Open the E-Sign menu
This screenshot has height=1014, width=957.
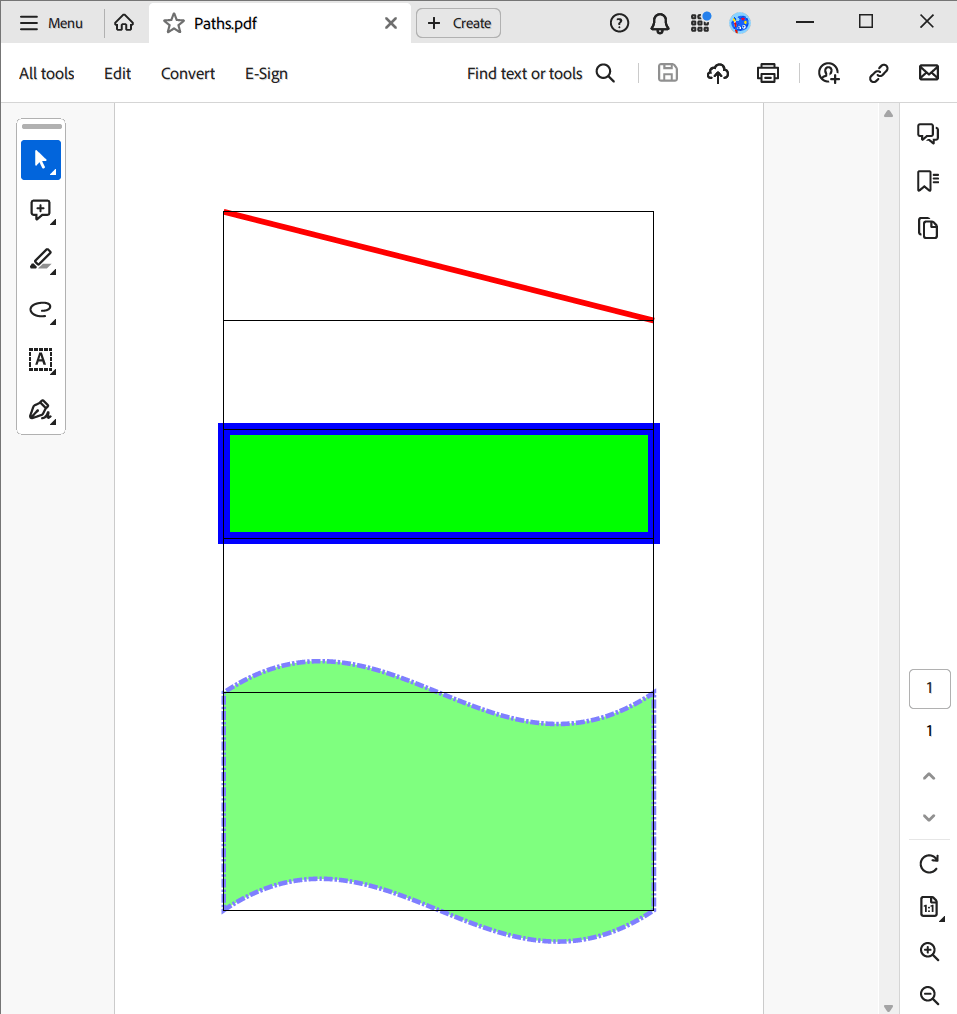coord(266,73)
